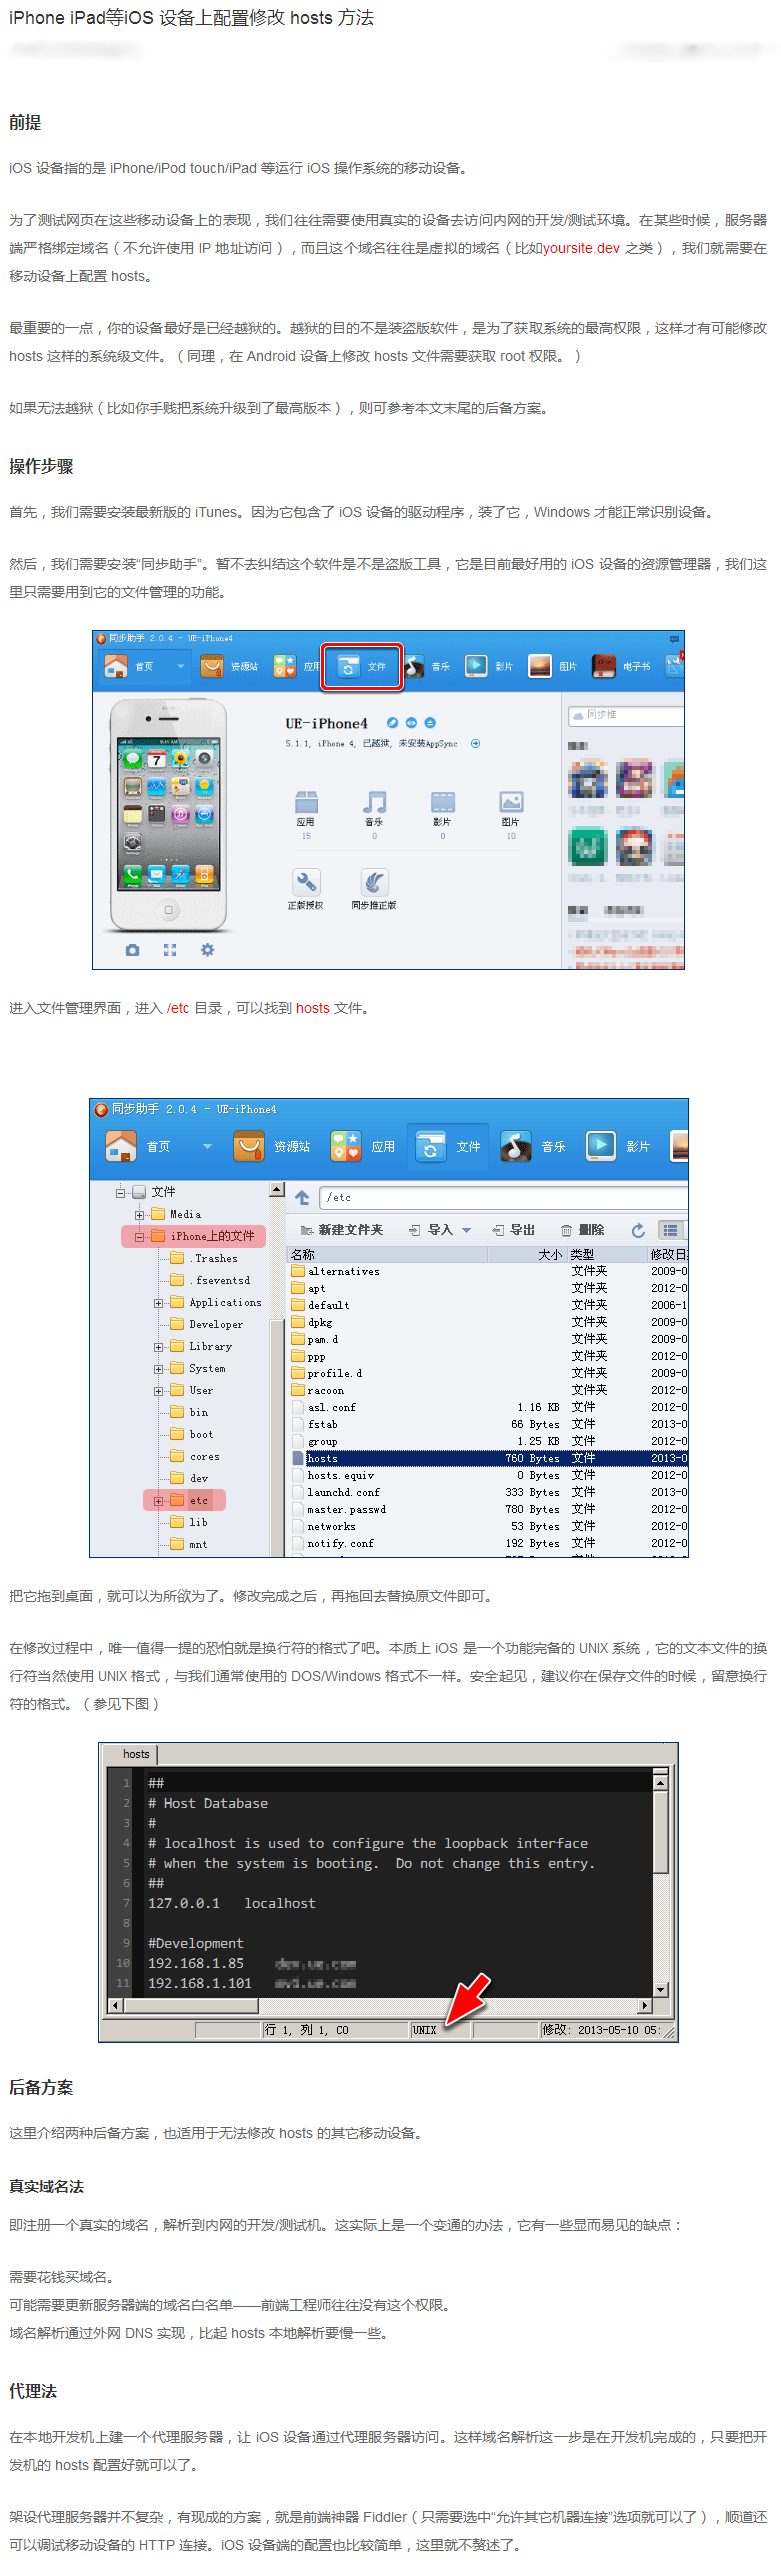Click the 音乐 icon in file browser window toolbar
The width and height of the screenshot is (781, 2566).
point(515,1146)
